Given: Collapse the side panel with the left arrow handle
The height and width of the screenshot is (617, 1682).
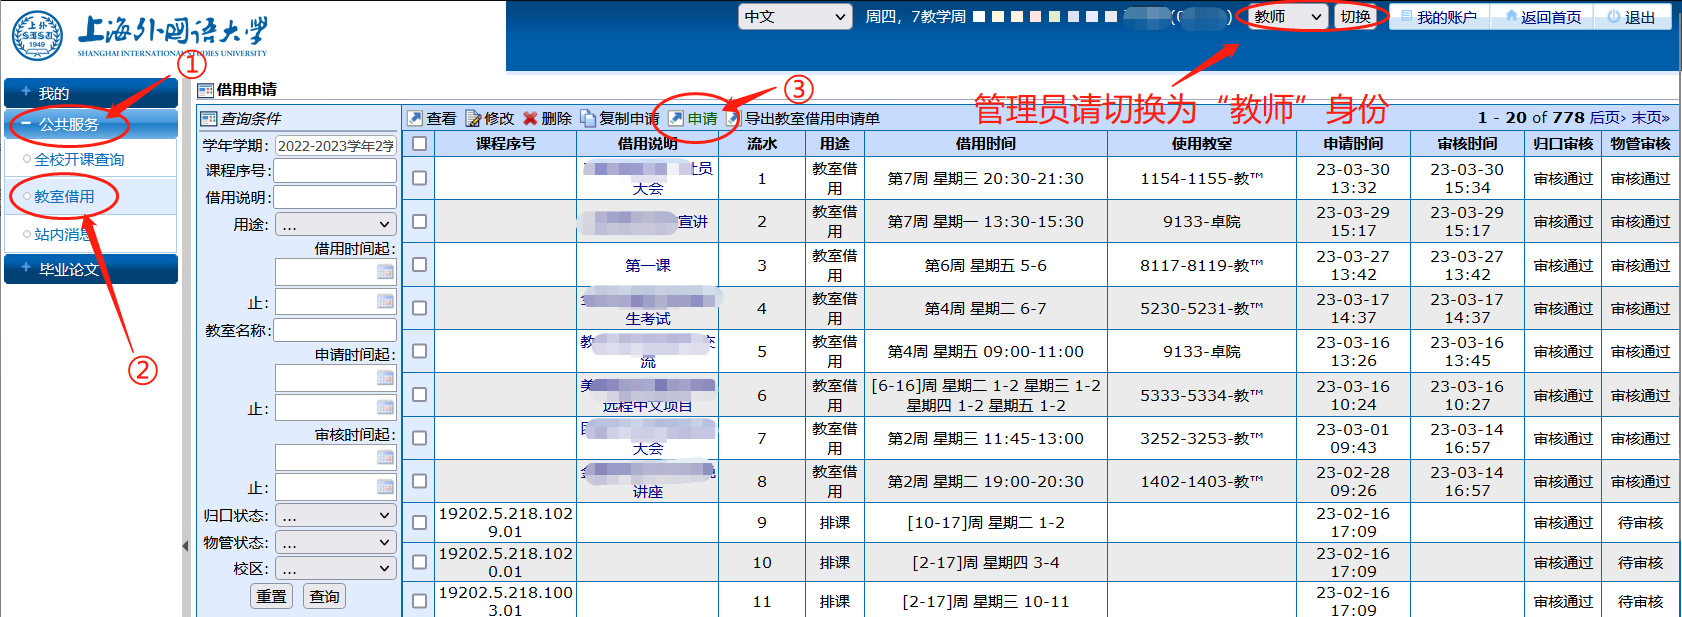Looking at the screenshot, I should pyautogui.click(x=185, y=546).
